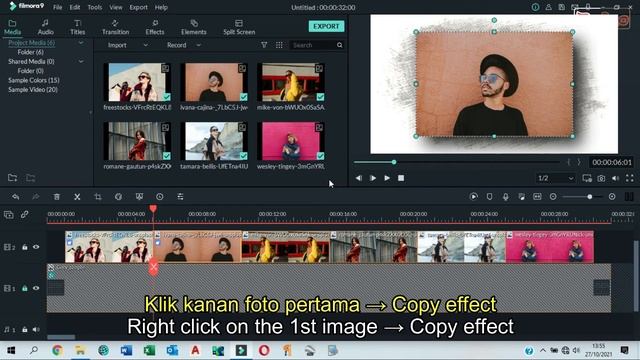
Task: Click the Record Voiceover microphone icon
Action: pos(505,197)
